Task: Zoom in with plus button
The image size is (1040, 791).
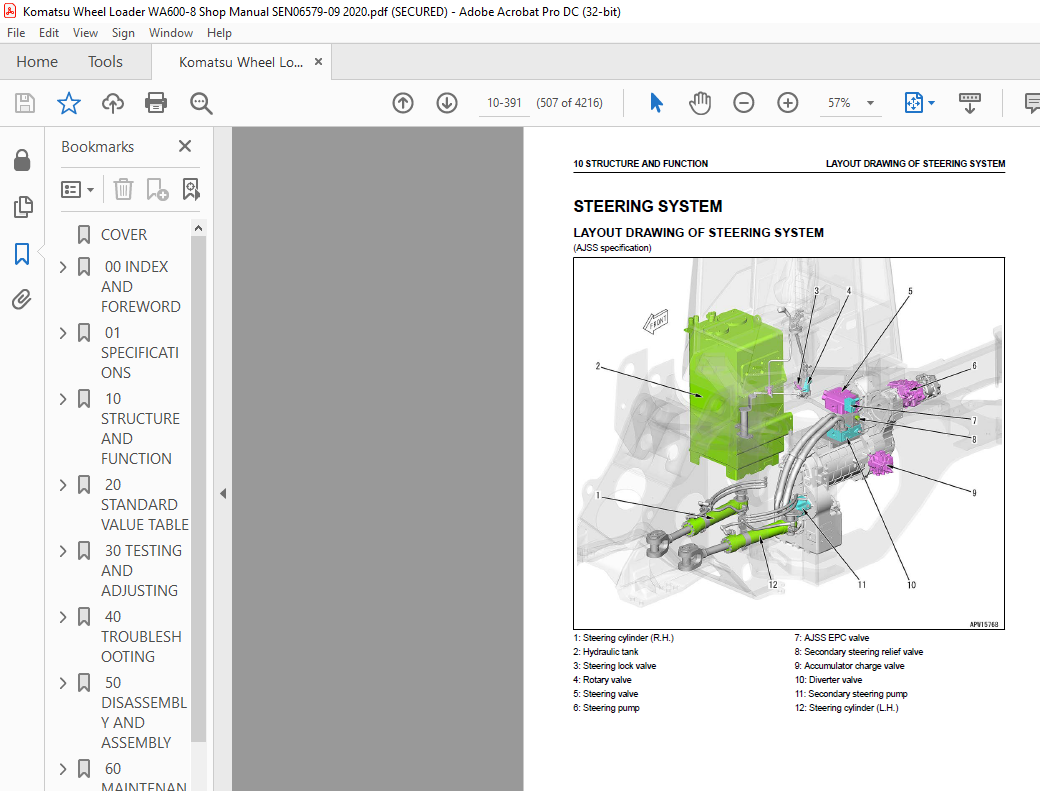Action: 787,103
